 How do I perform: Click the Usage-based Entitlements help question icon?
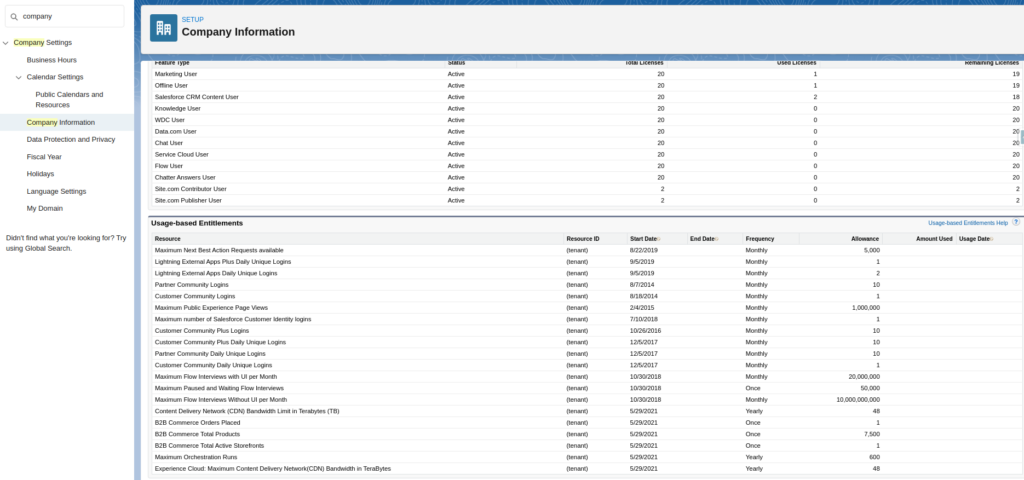pyautogui.click(x=1016, y=223)
